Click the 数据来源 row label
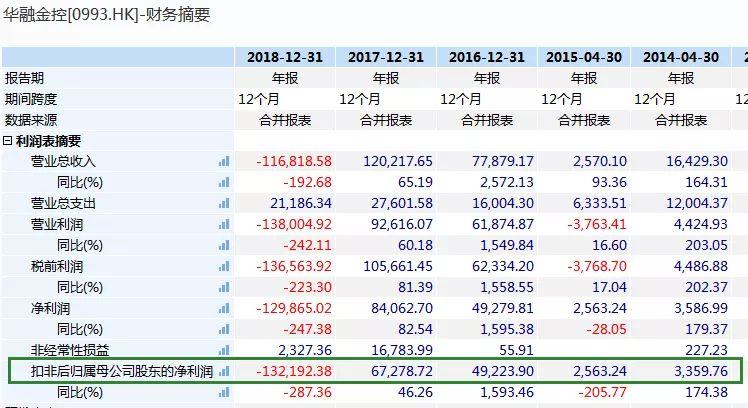 (31, 120)
